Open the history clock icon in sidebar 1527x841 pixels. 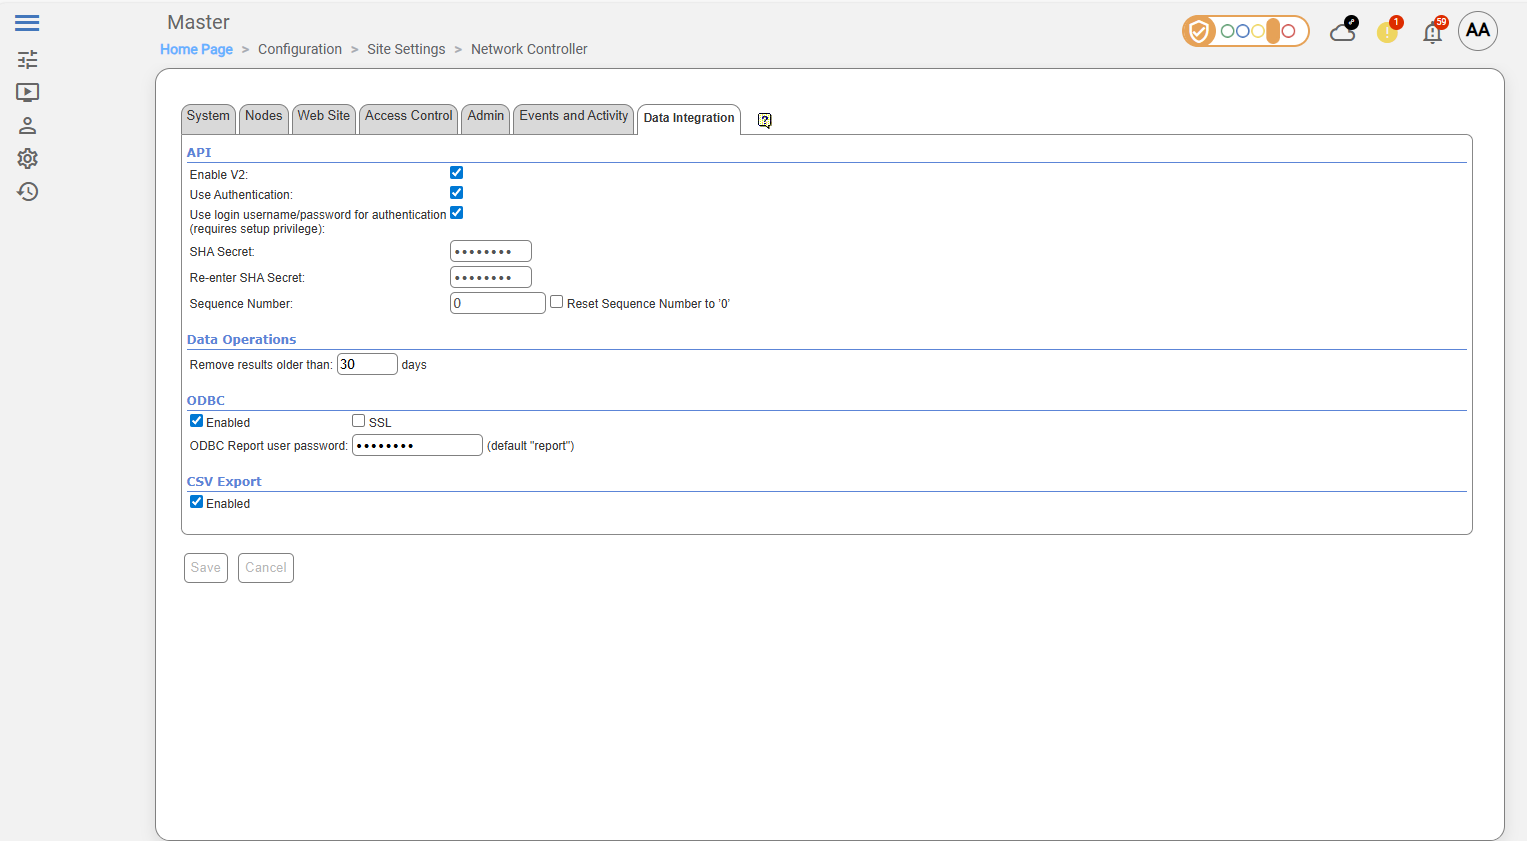click(x=27, y=192)
